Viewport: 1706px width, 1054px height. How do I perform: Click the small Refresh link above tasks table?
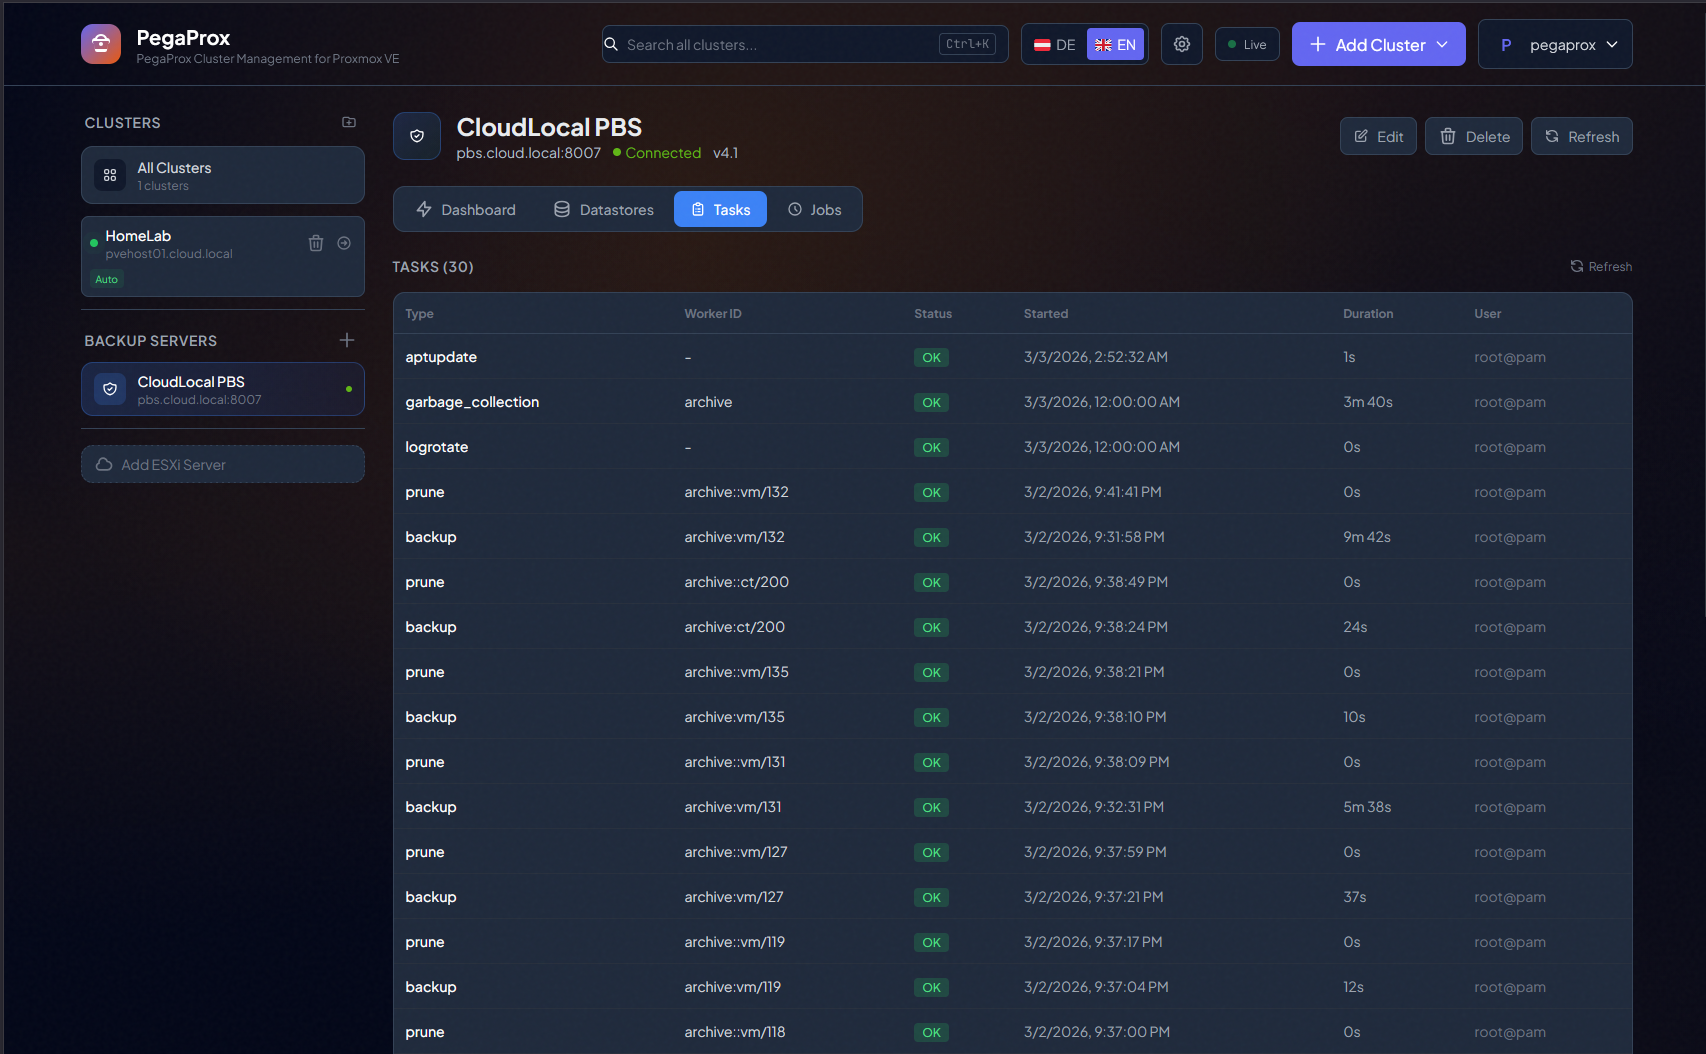[1601, 266]
